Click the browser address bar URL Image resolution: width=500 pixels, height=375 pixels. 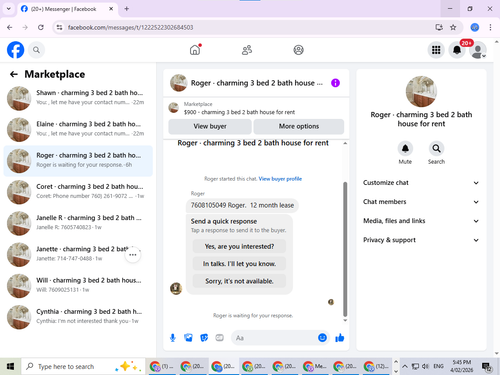point(130,27)
